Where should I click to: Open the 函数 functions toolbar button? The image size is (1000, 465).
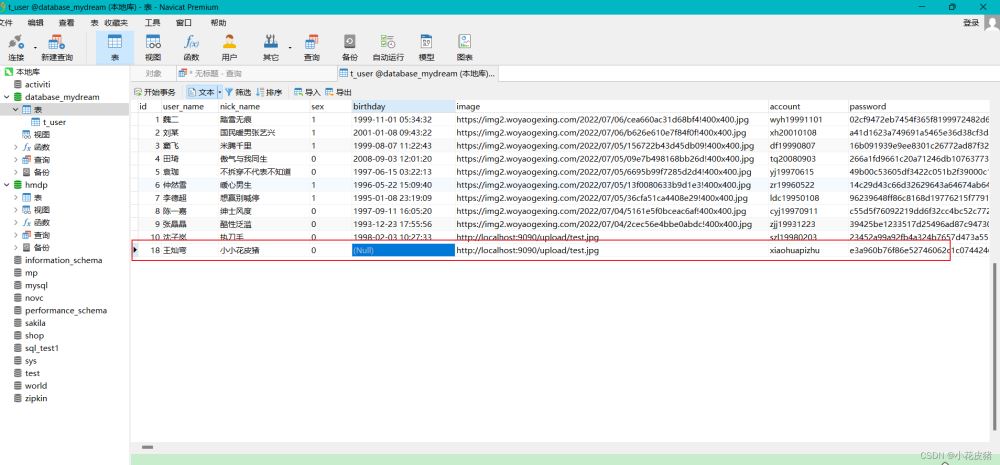[x=191, y=48]
